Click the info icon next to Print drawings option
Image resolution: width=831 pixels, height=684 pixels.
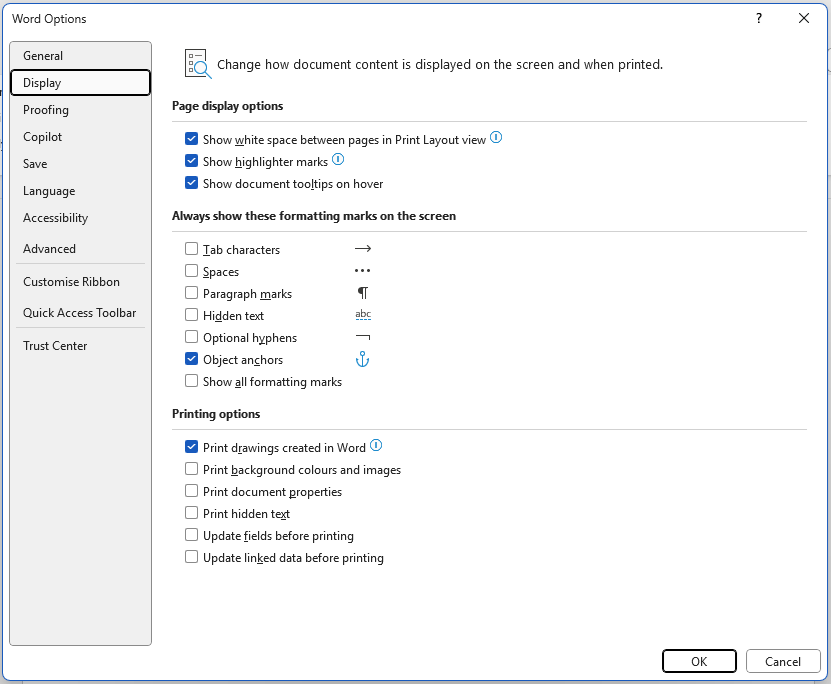377,445
